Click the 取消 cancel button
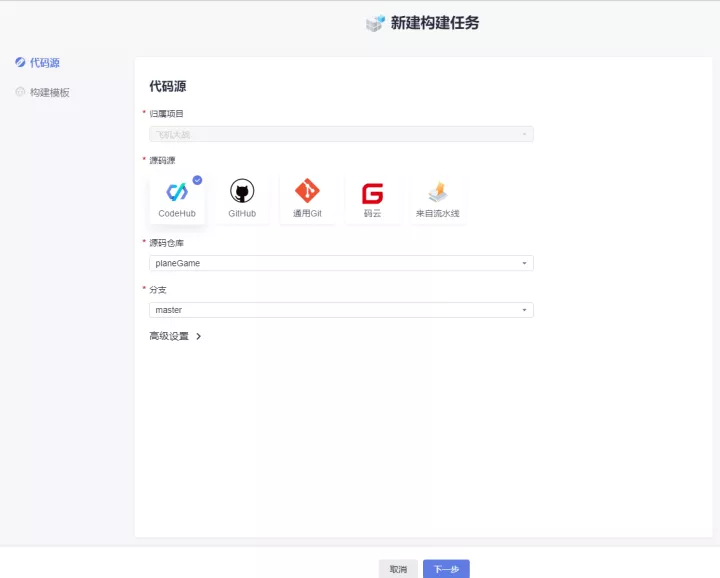 click(x=398, y=569)
